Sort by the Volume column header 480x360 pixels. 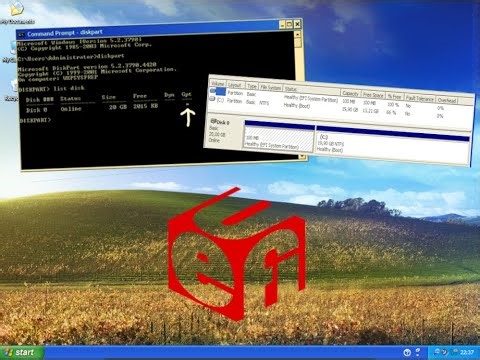point(218,83)
